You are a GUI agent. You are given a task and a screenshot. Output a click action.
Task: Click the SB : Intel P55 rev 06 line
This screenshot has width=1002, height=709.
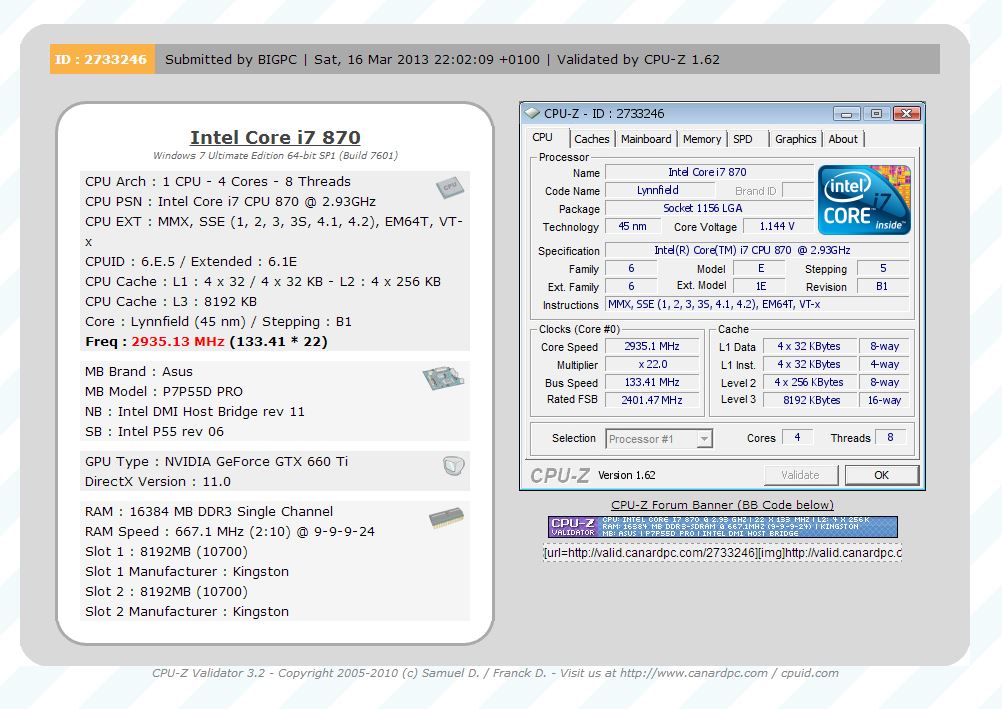[x=154, y=432]
